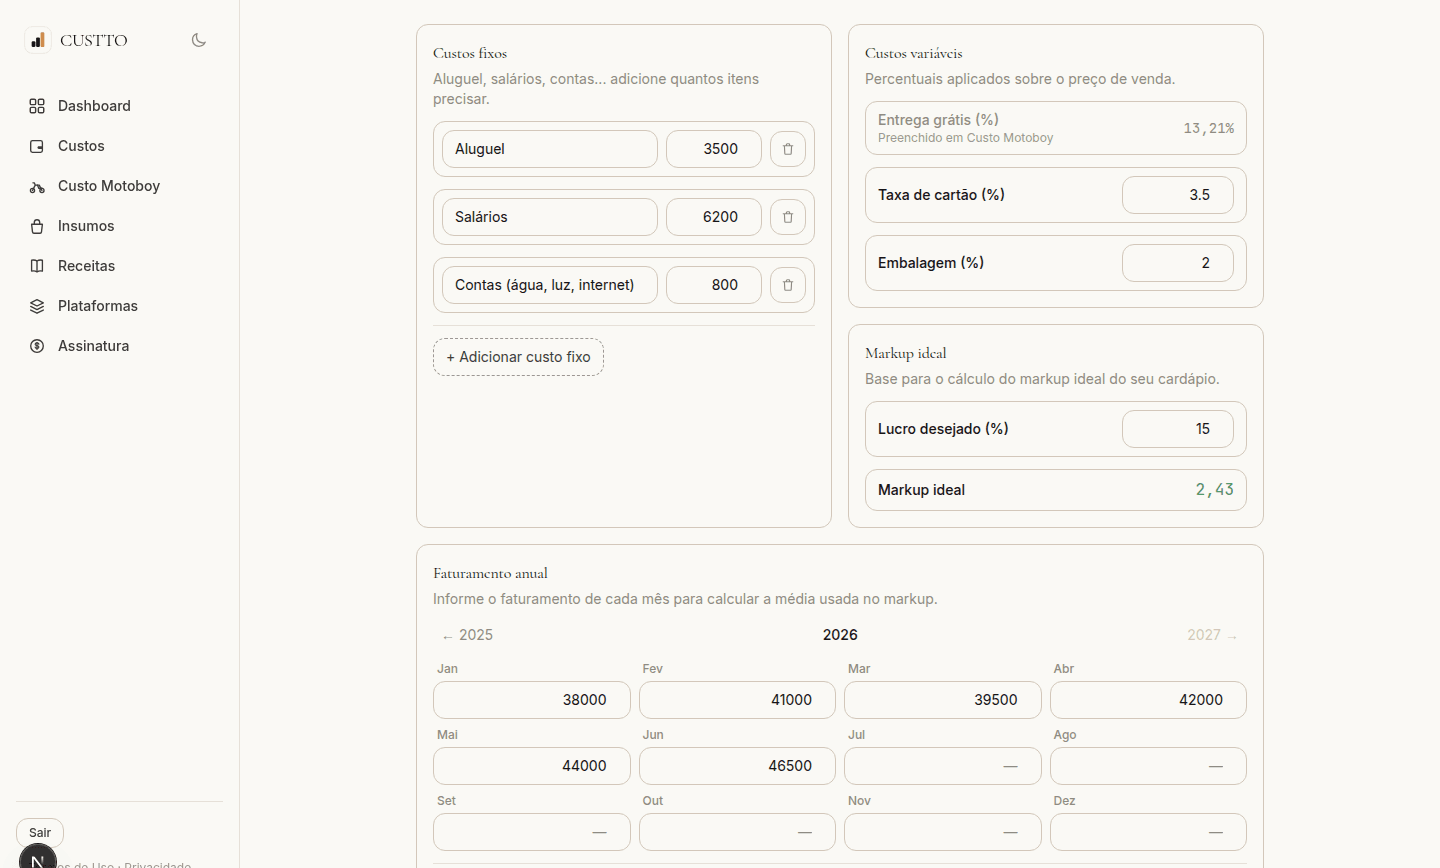Open the Plataformas menu item

click(119, 306)
